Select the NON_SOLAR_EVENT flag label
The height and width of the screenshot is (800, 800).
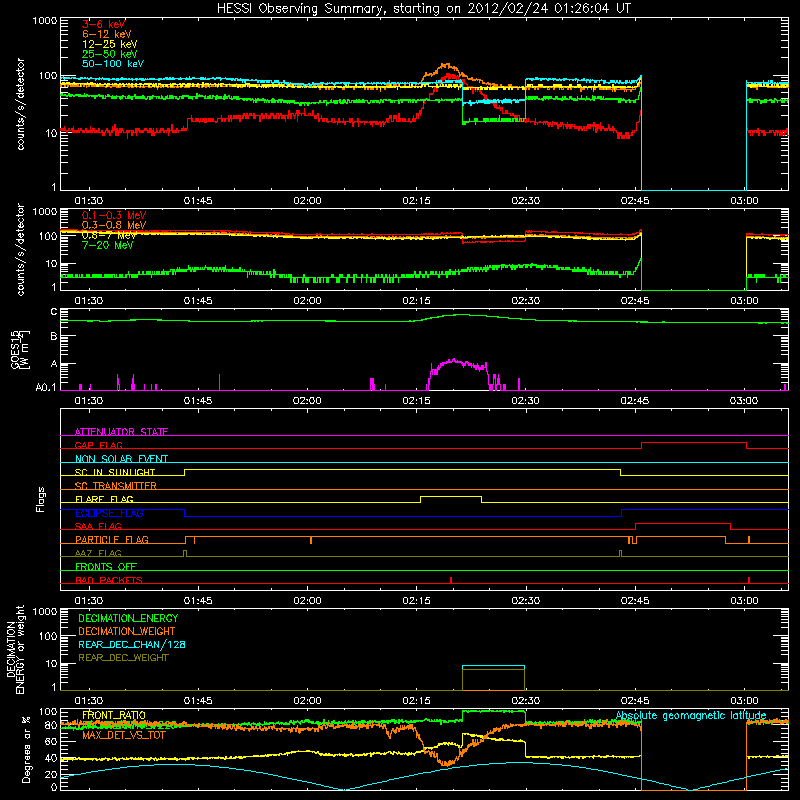click(x=121, y=459)
